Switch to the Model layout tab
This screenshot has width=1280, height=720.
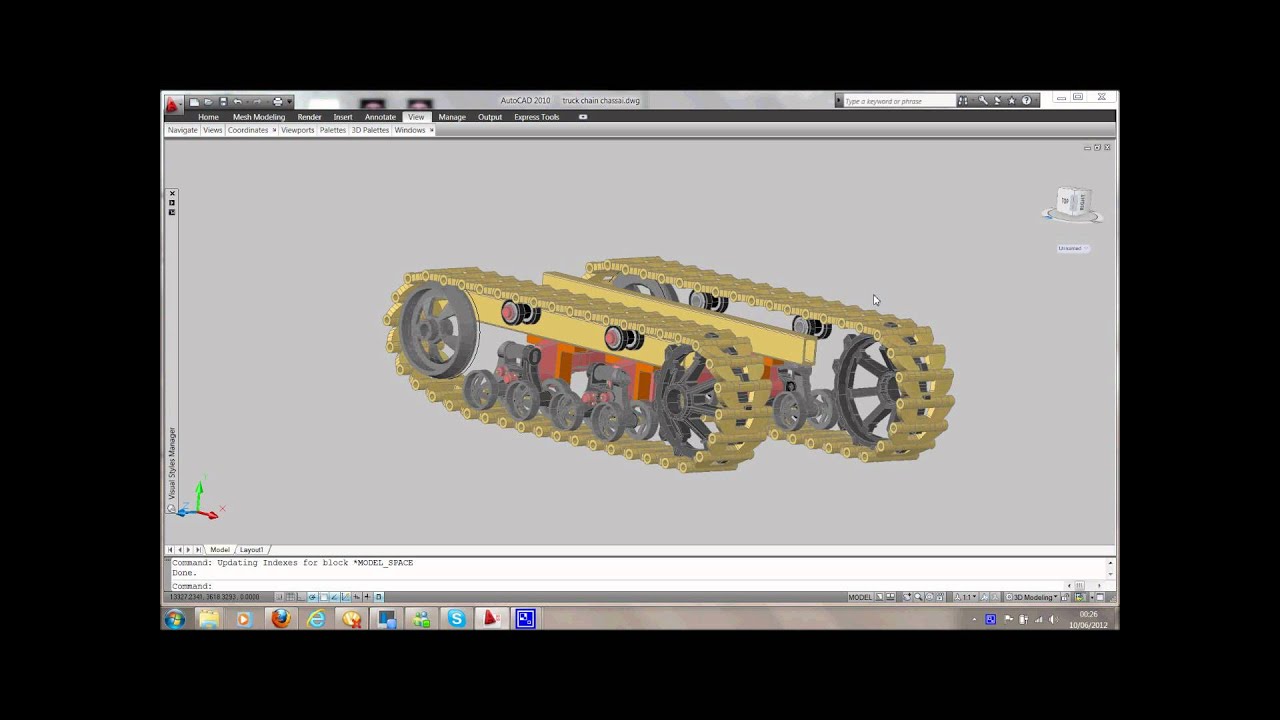[220, 550]
